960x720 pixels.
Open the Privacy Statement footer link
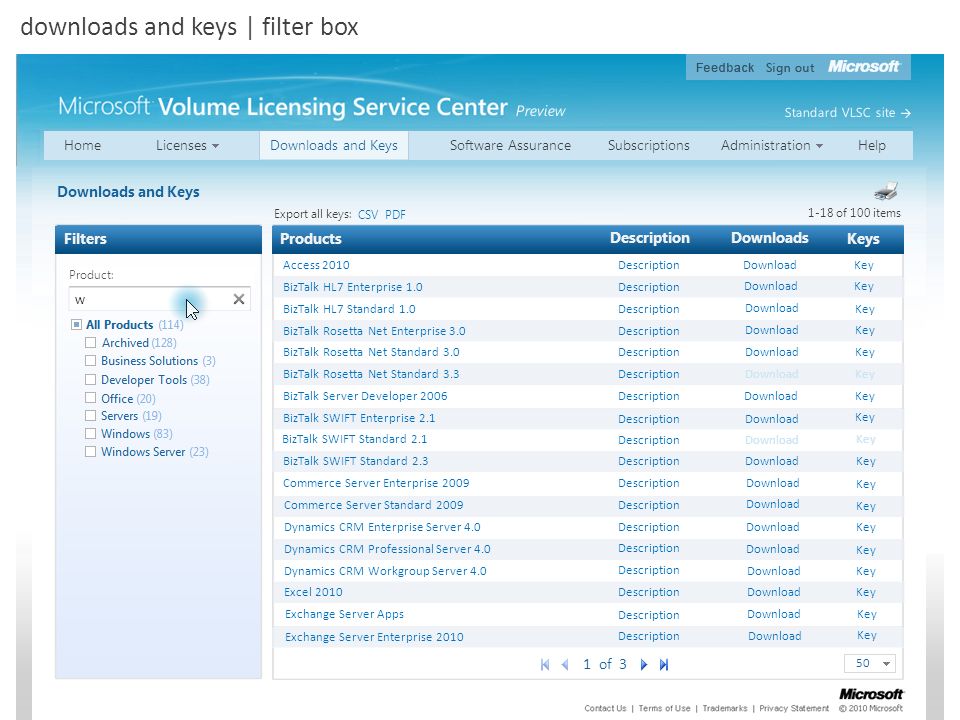point(794,708)
